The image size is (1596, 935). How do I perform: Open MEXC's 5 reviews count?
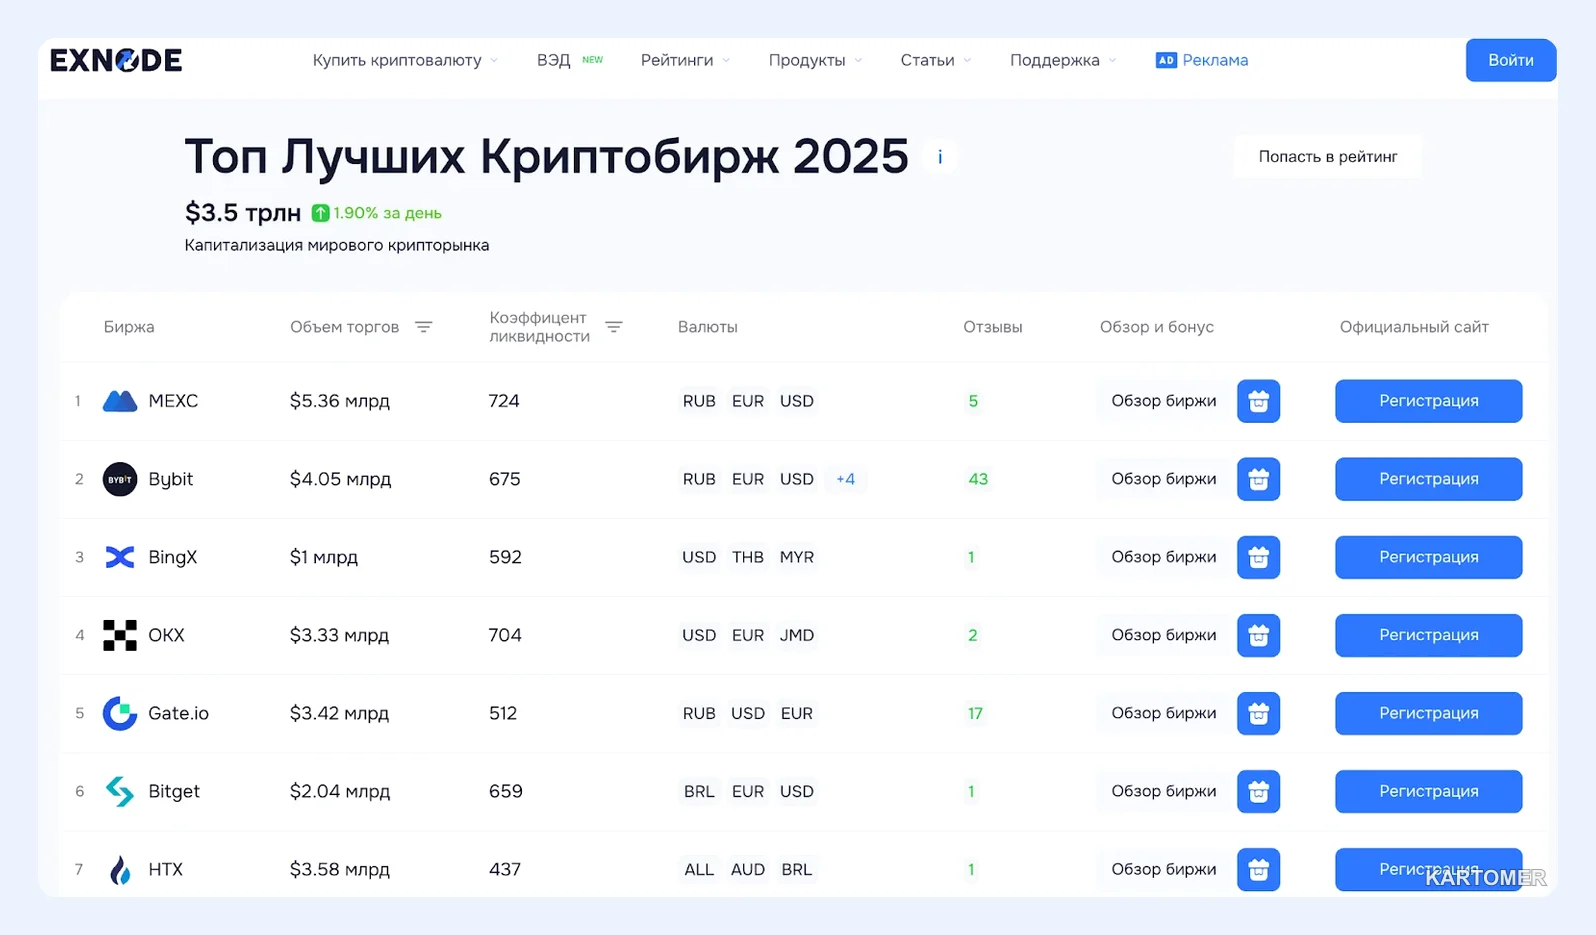pos(973,401)
